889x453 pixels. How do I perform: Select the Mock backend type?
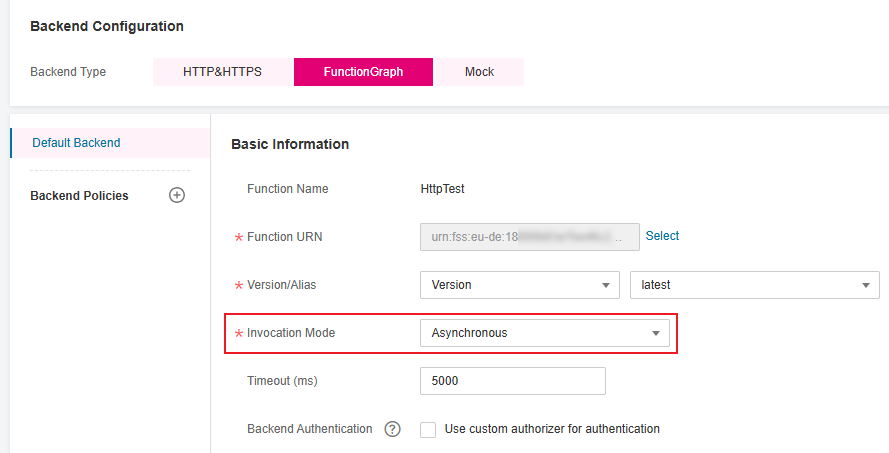pyautogui.click(x=479, y=72)
